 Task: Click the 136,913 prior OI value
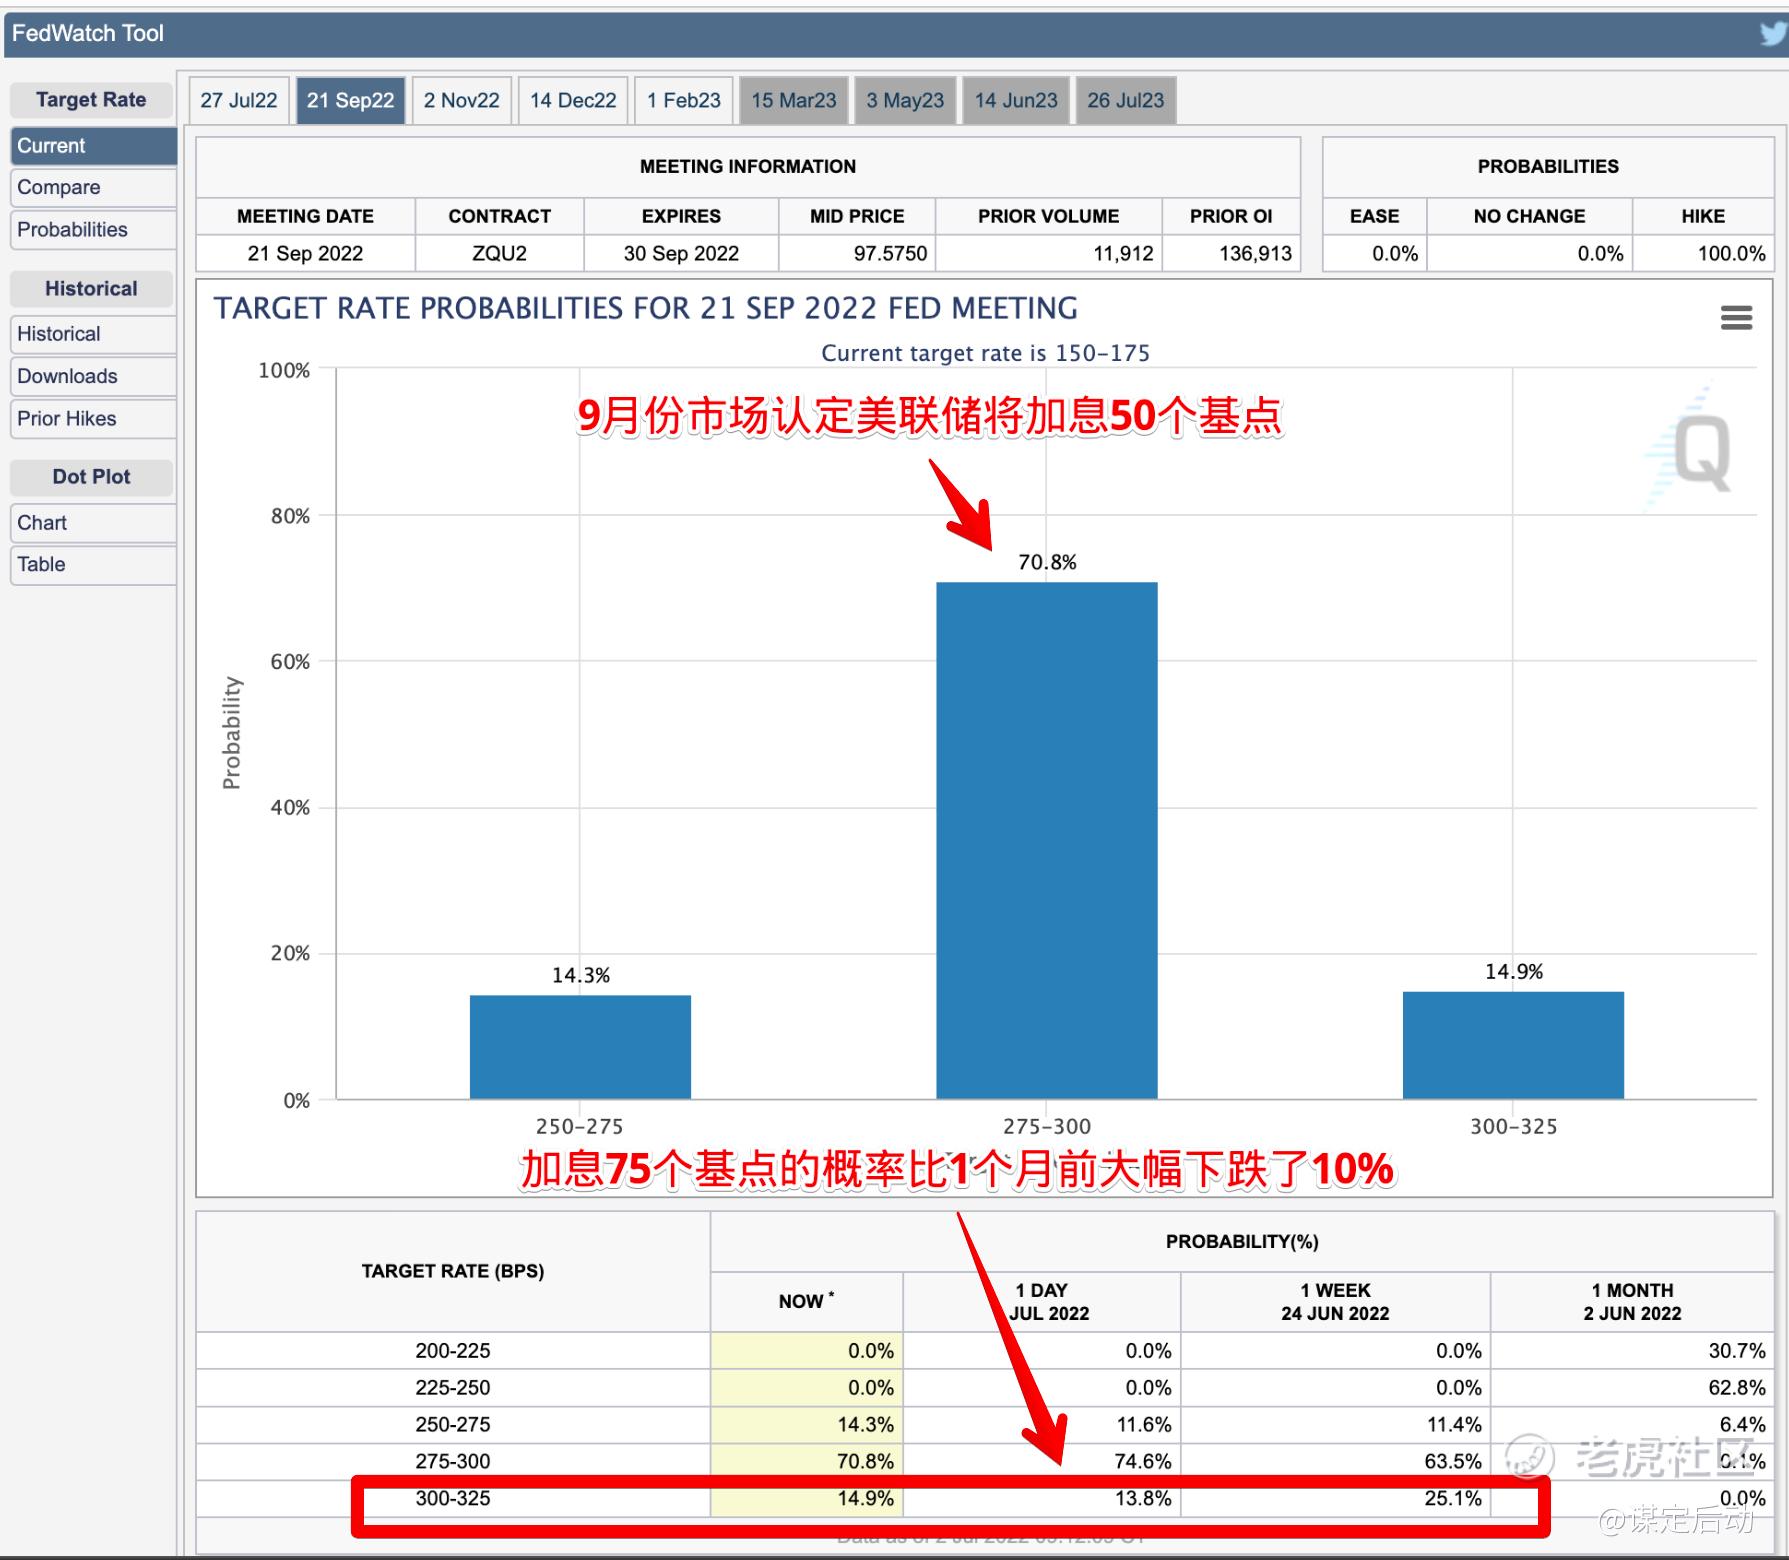[1255, 253]
